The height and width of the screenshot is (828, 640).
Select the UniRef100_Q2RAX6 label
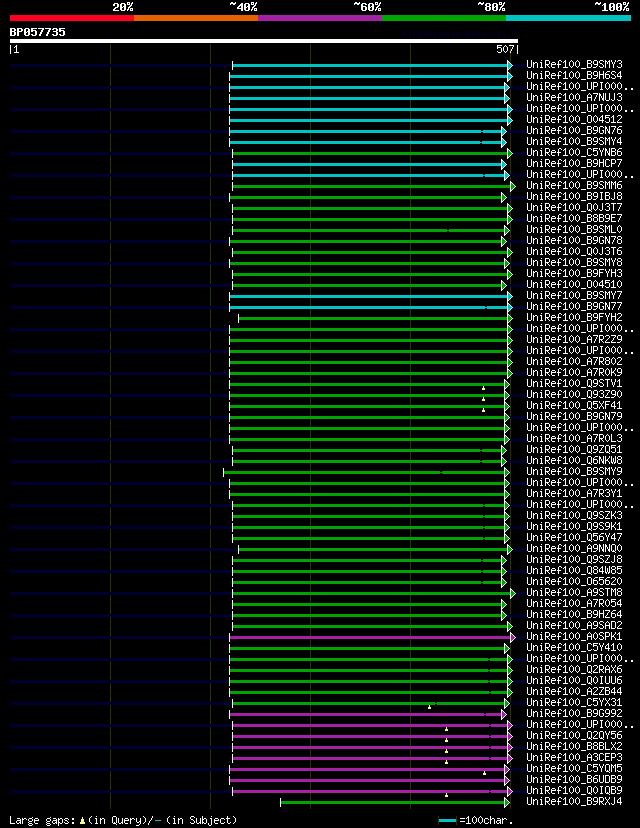[574, 669]
